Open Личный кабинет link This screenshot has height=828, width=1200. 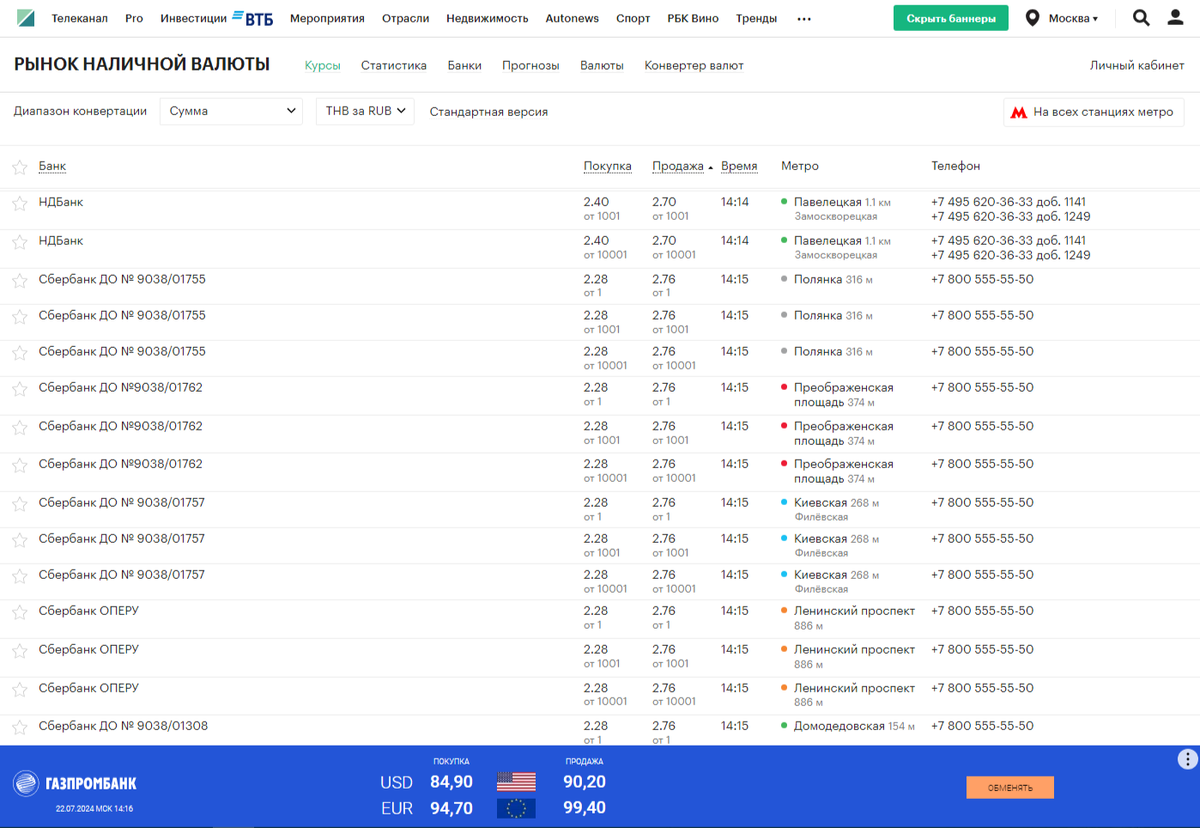[x=1137, y=65]
